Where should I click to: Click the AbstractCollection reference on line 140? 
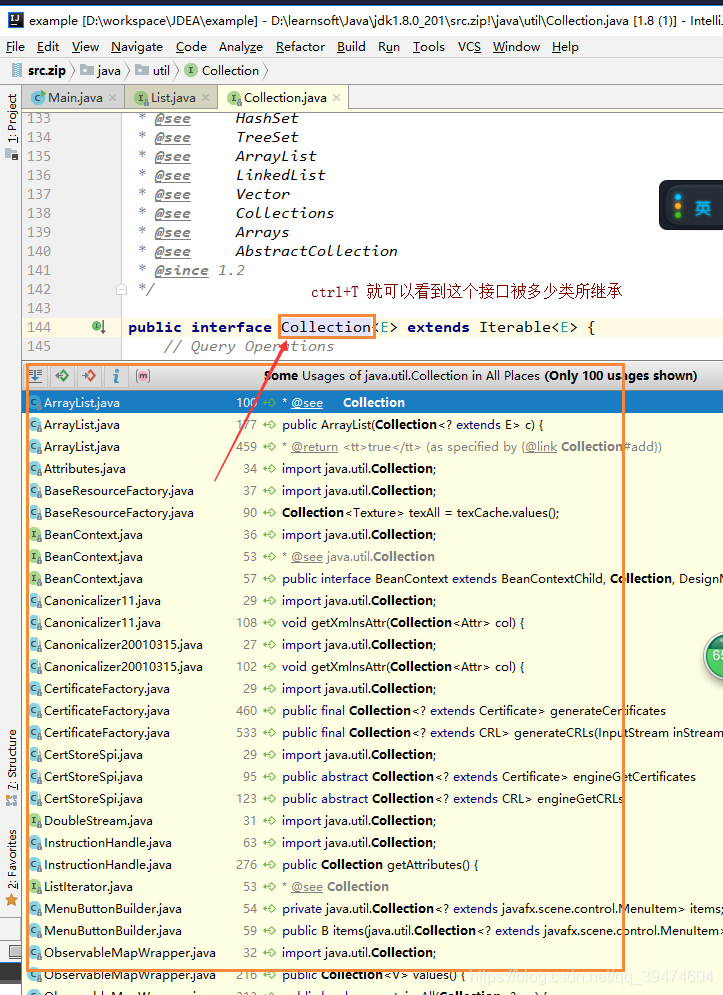coord(316,251)
